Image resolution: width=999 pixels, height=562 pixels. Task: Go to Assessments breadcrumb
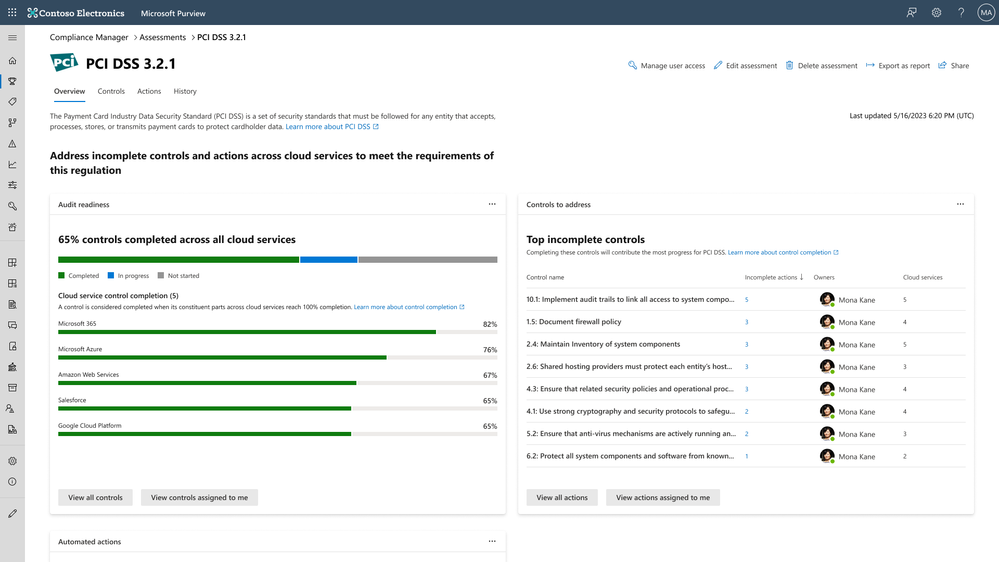162,37
